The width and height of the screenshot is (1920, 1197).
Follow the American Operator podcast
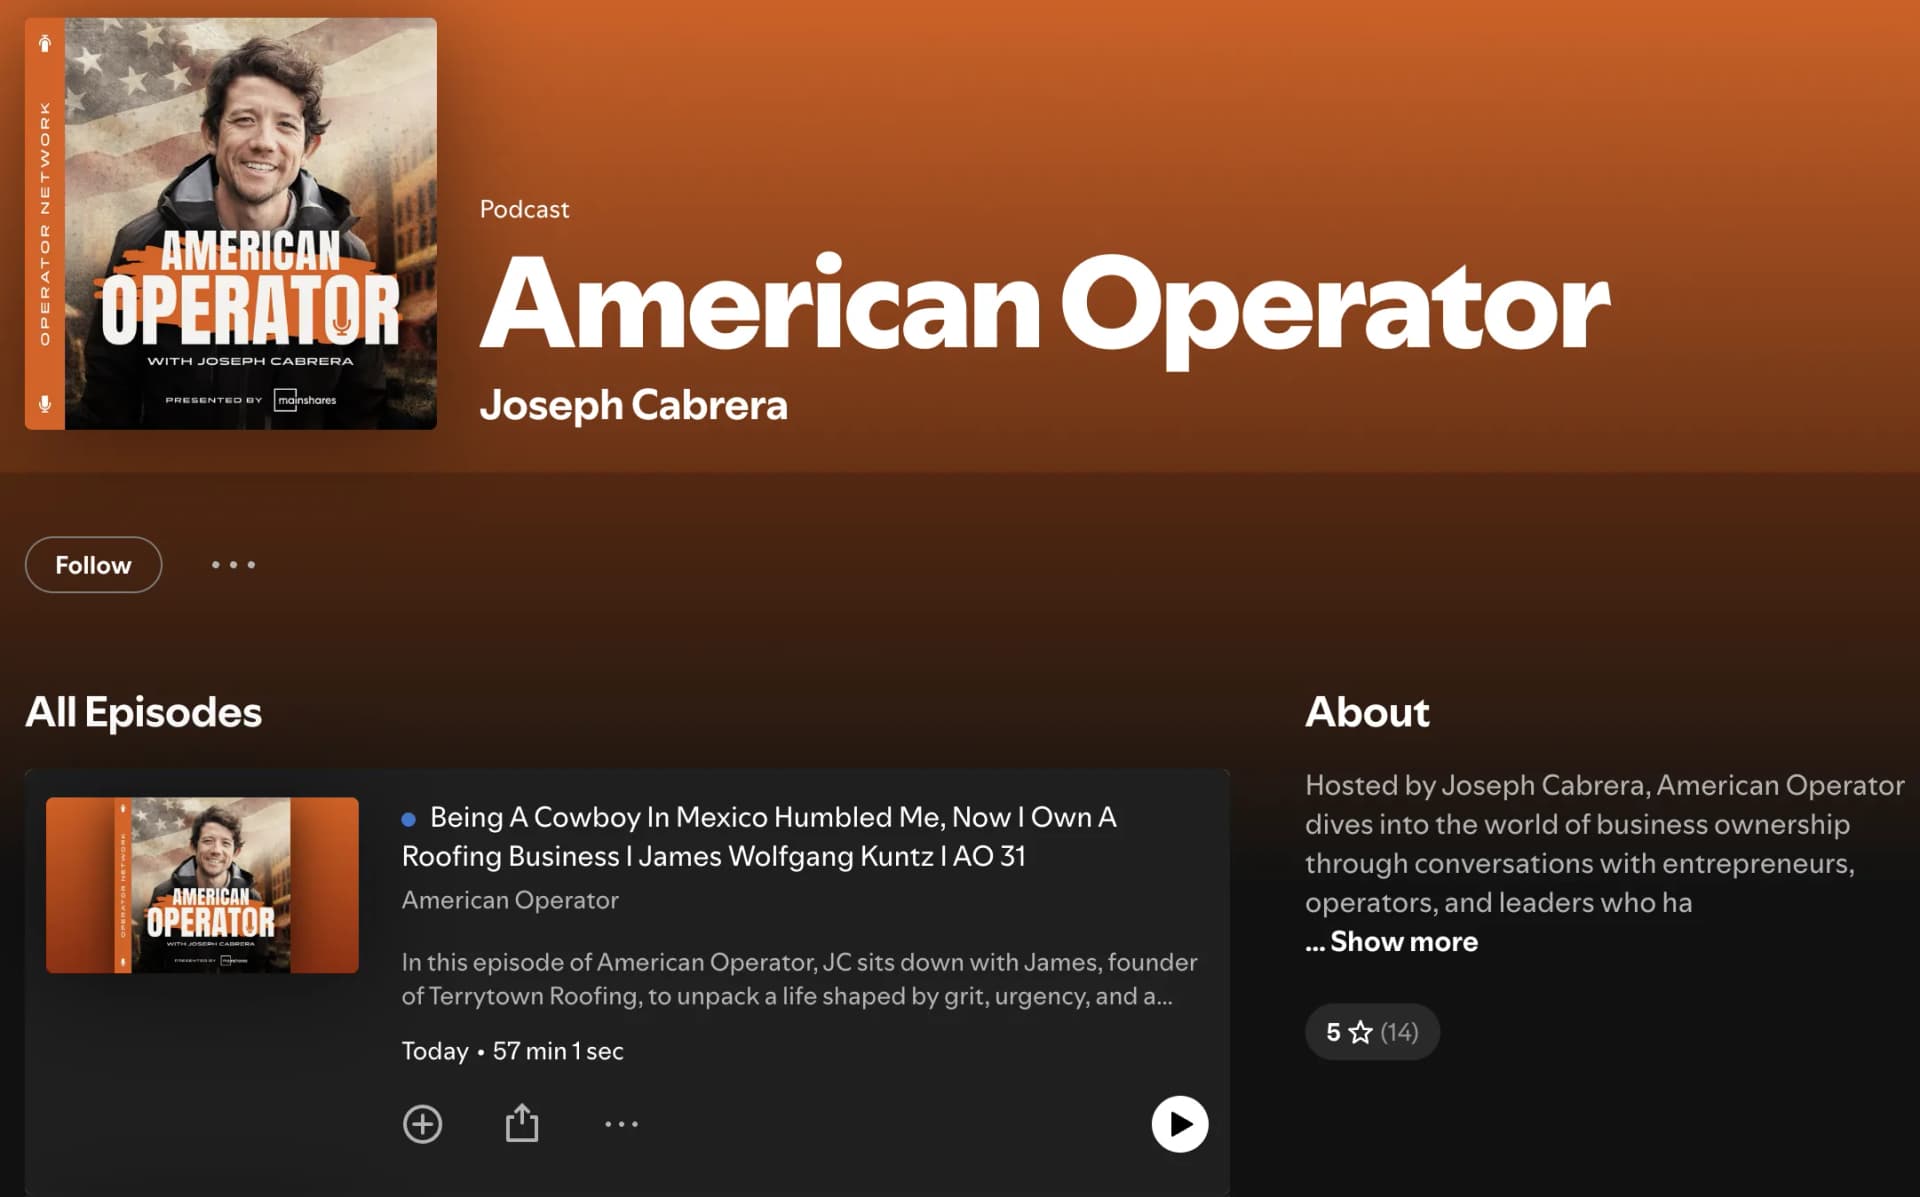pos(93,565)
